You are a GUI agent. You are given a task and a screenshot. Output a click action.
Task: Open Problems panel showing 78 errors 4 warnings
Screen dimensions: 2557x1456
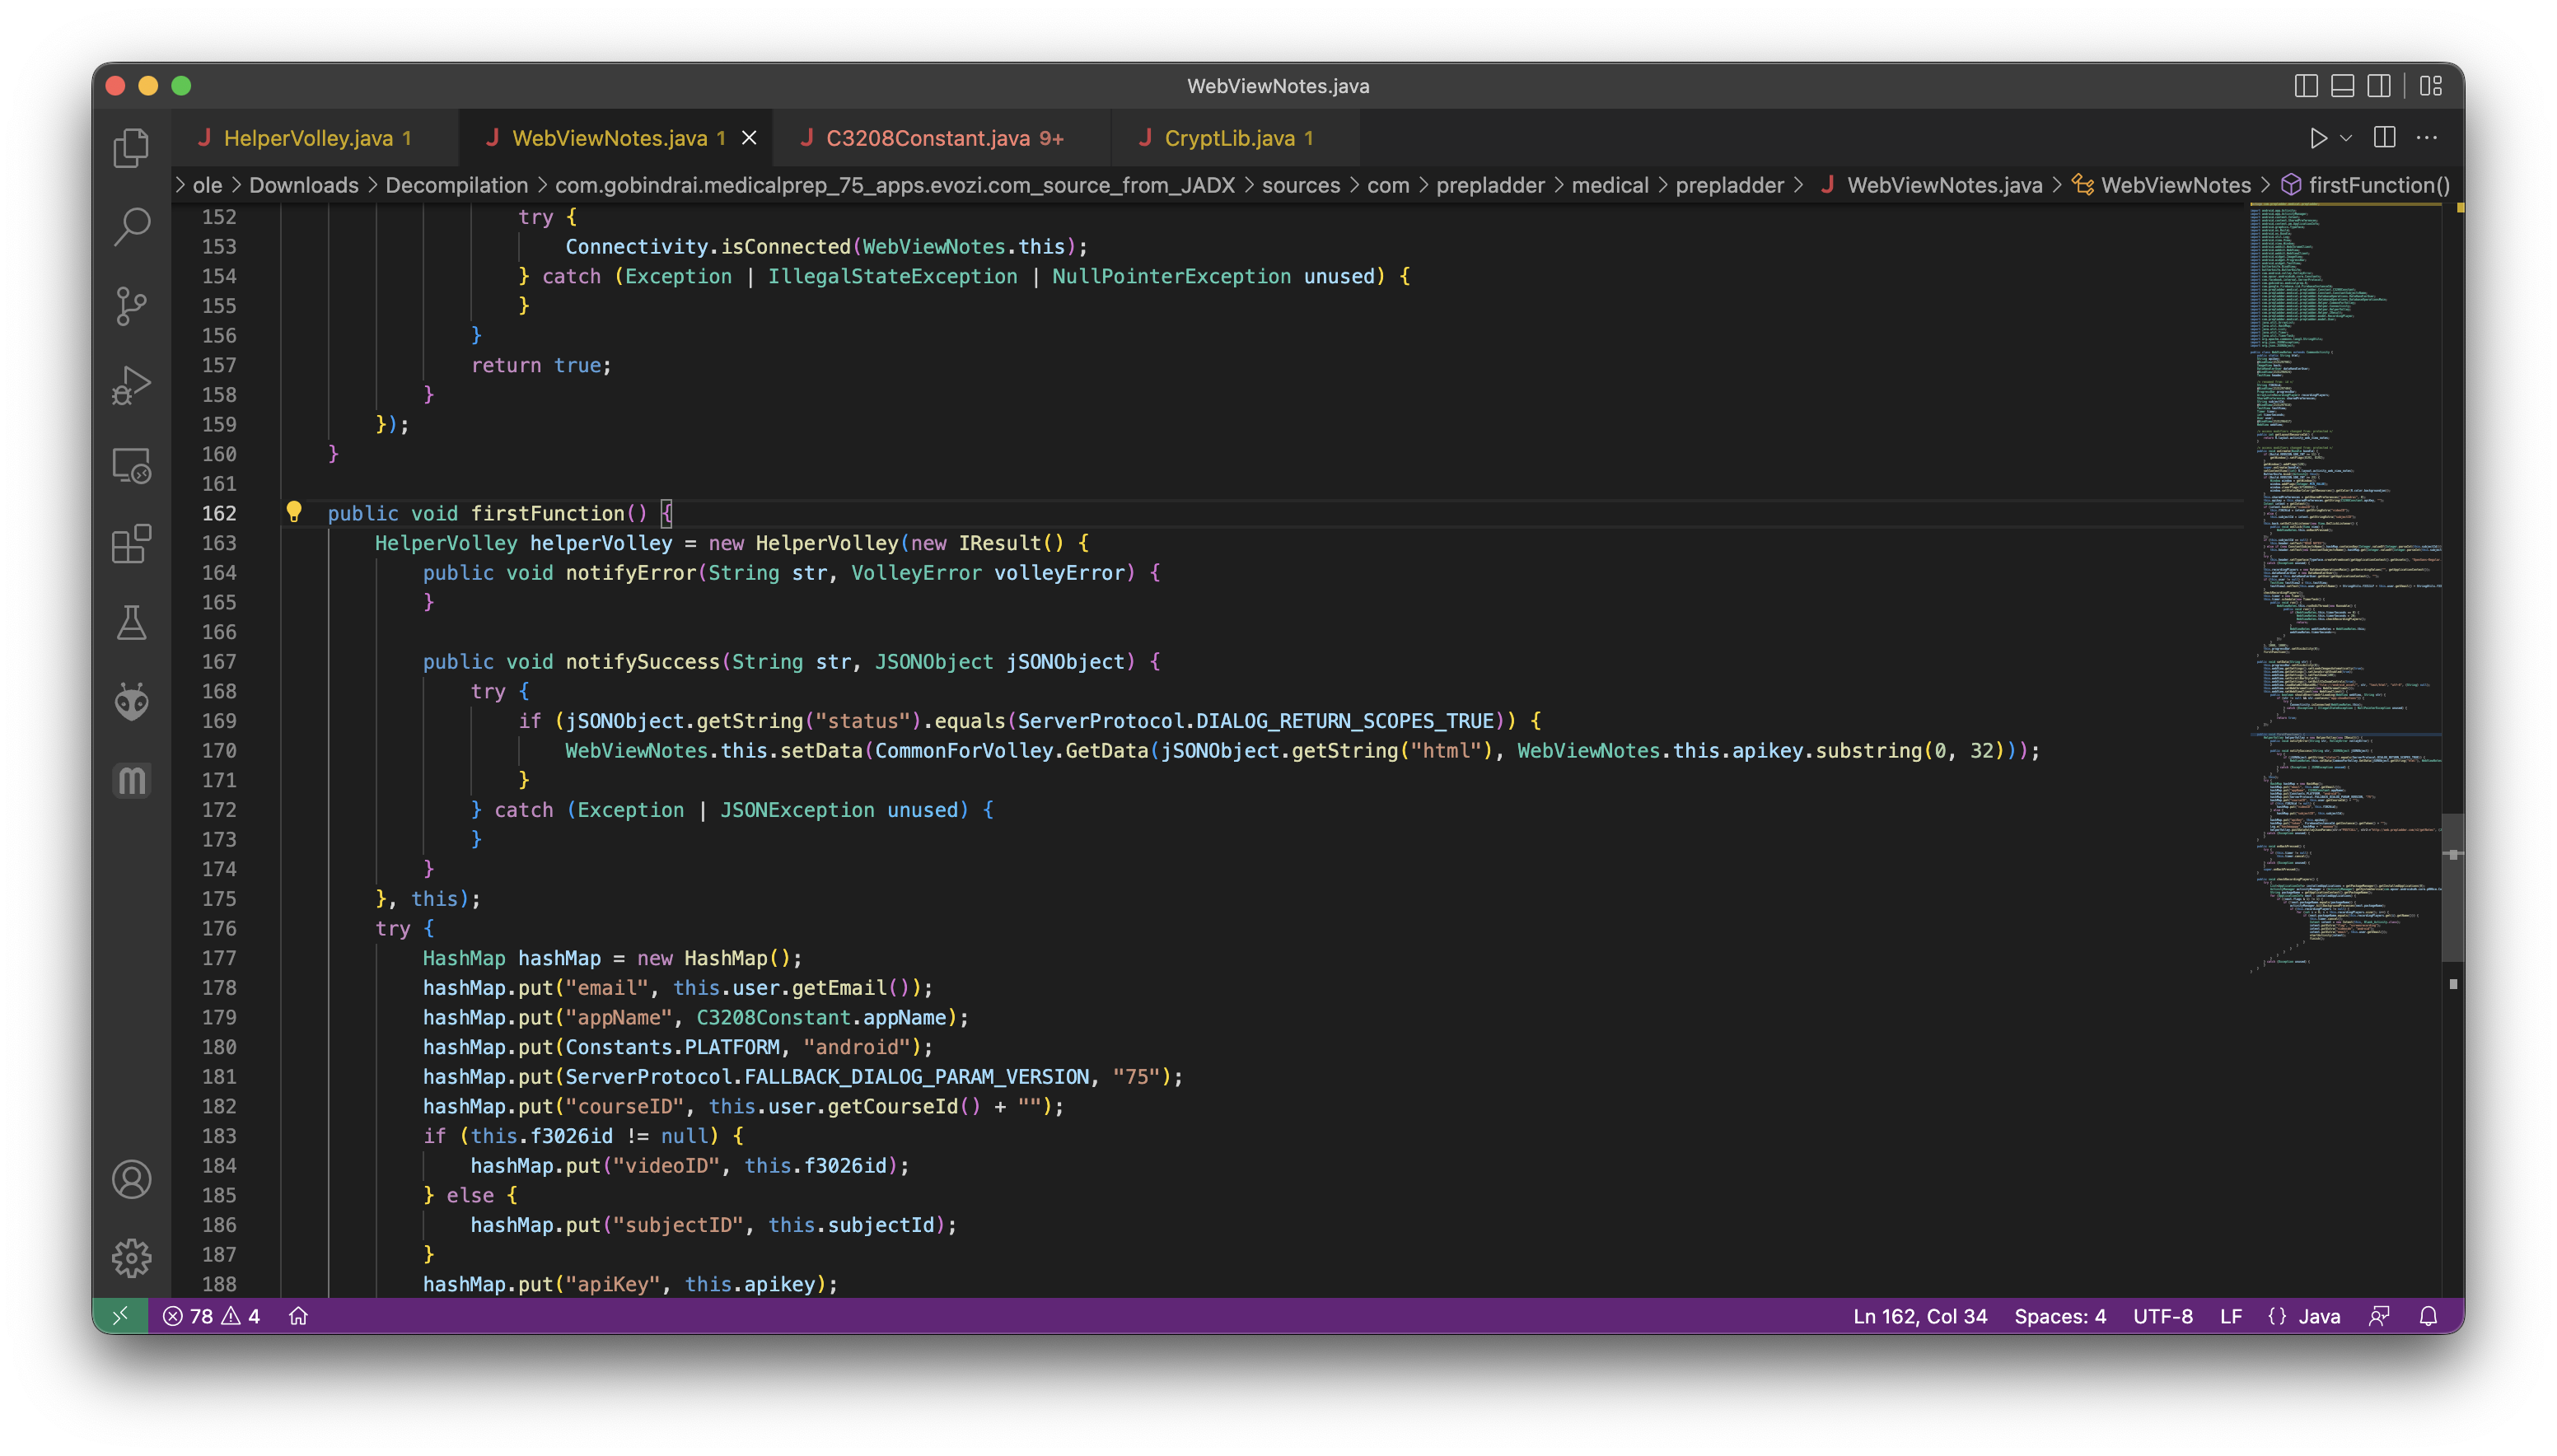point(211,1316)
